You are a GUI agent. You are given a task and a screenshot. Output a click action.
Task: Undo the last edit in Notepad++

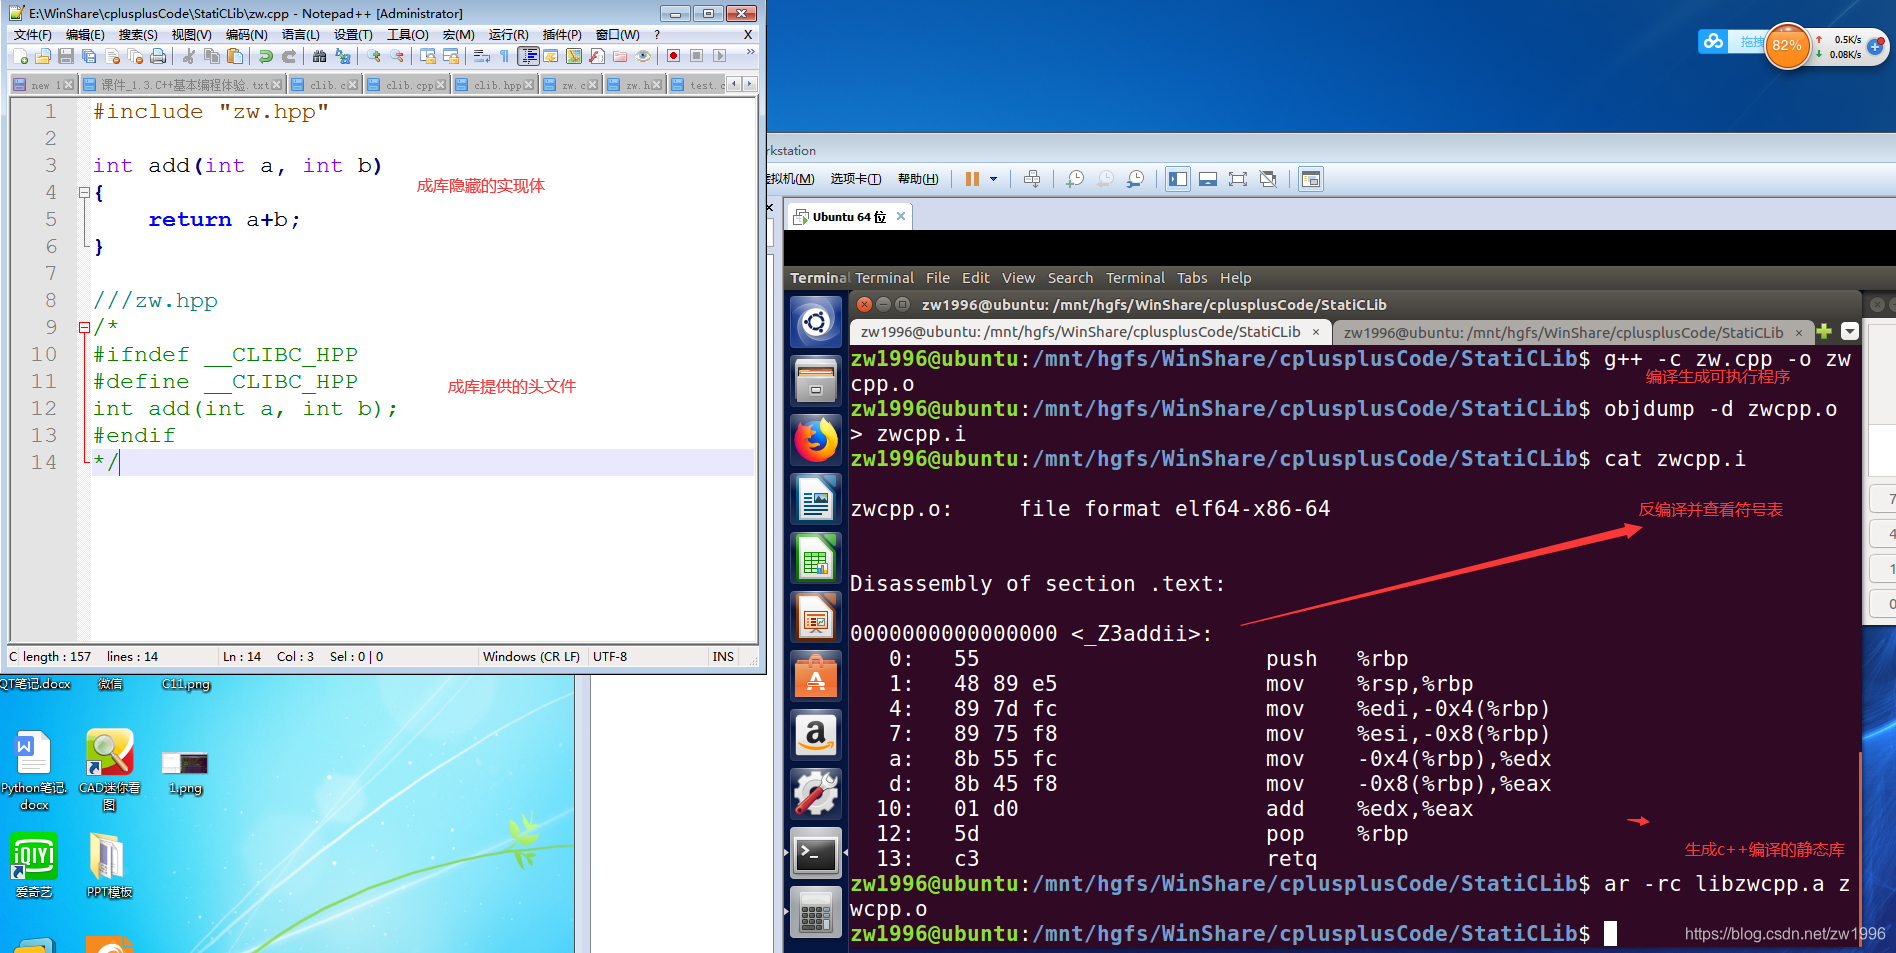[x=265, y=56]
